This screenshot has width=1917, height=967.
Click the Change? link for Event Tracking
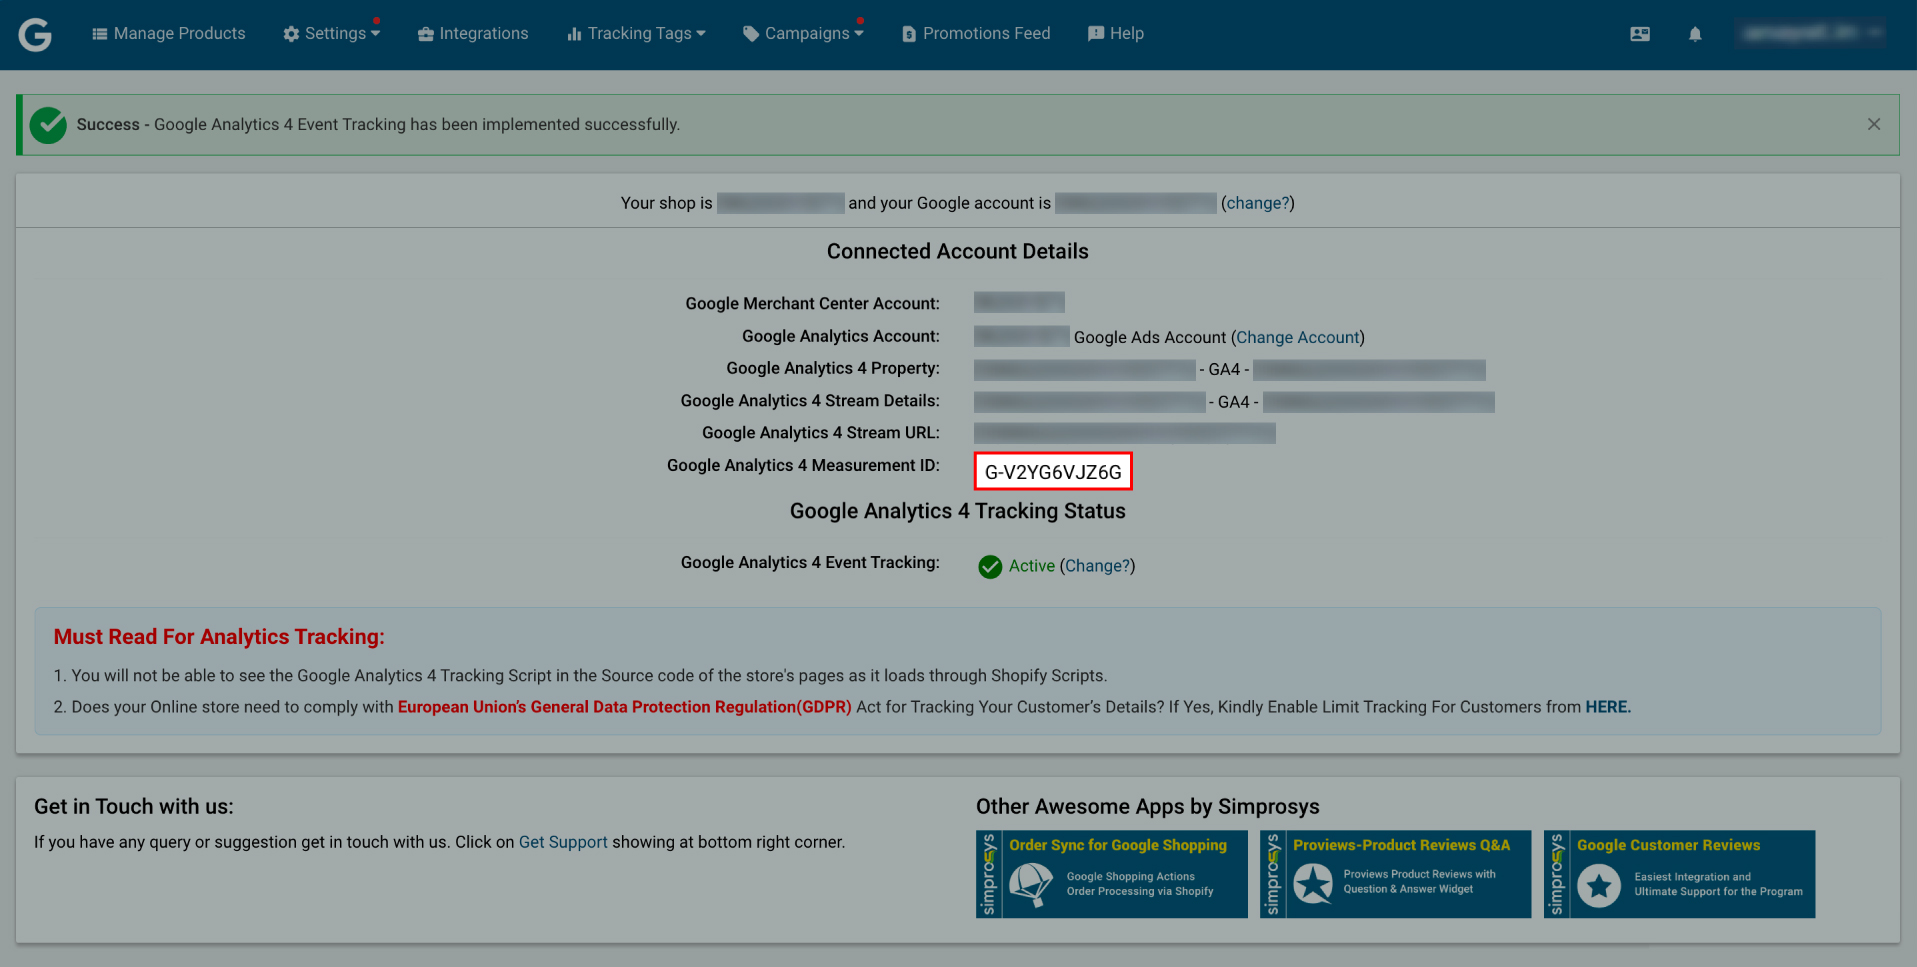tap(1097, 566)
